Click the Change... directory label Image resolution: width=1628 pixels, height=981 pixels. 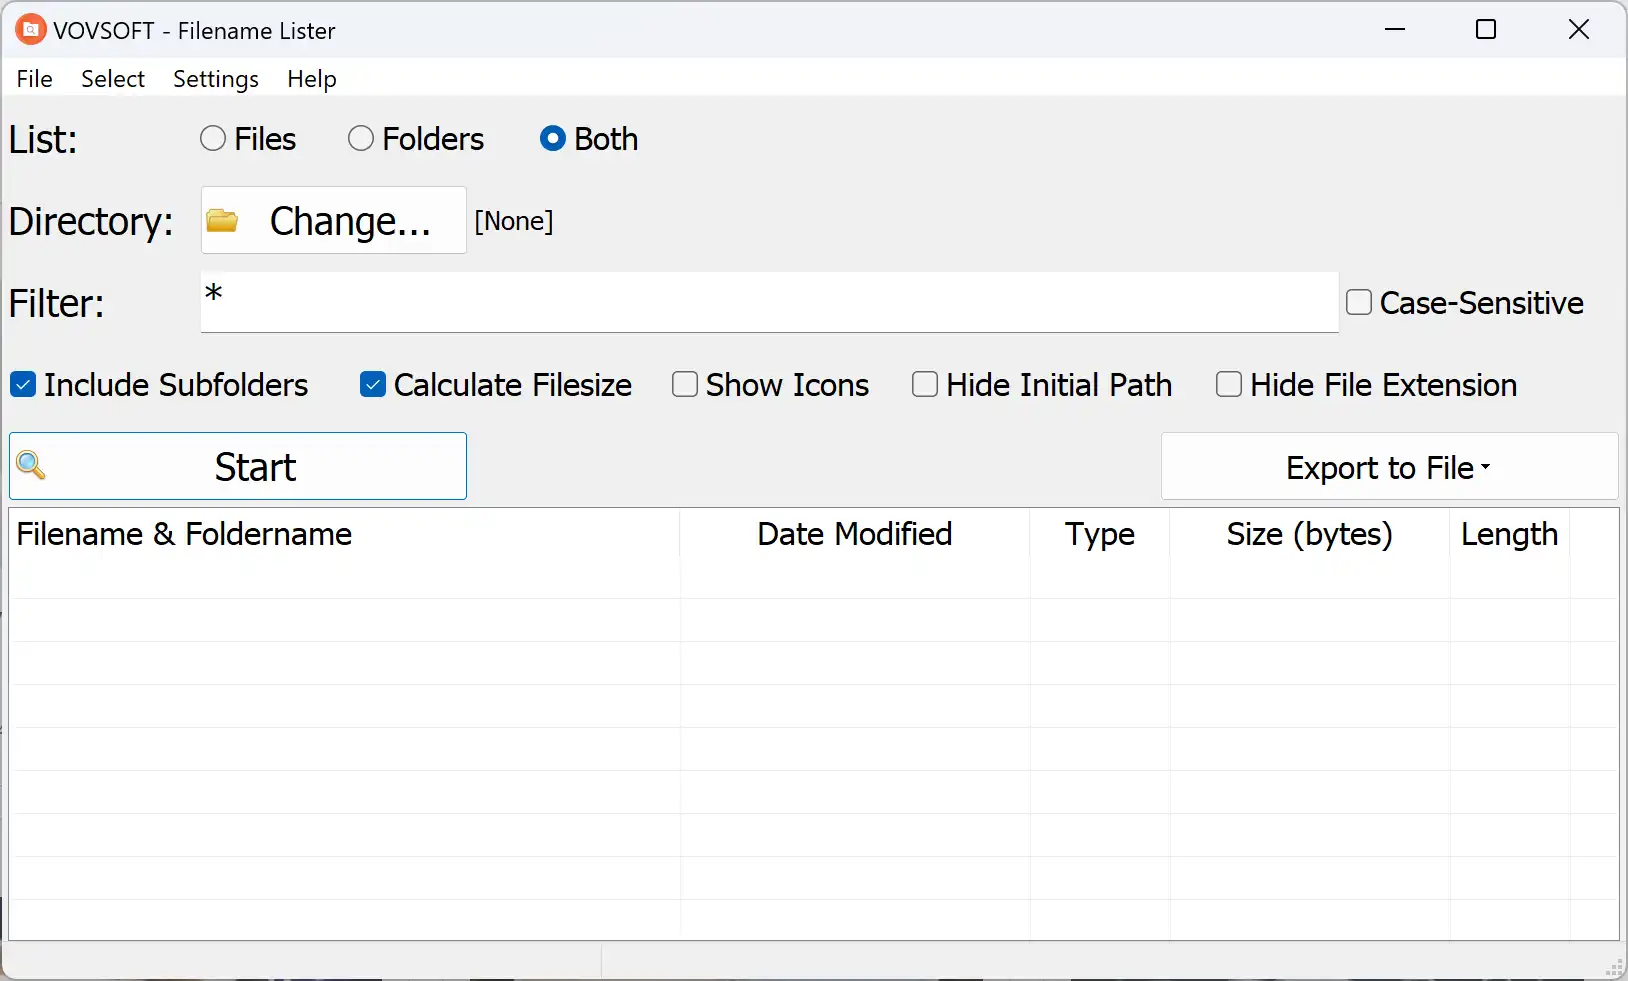click(351, 221)
